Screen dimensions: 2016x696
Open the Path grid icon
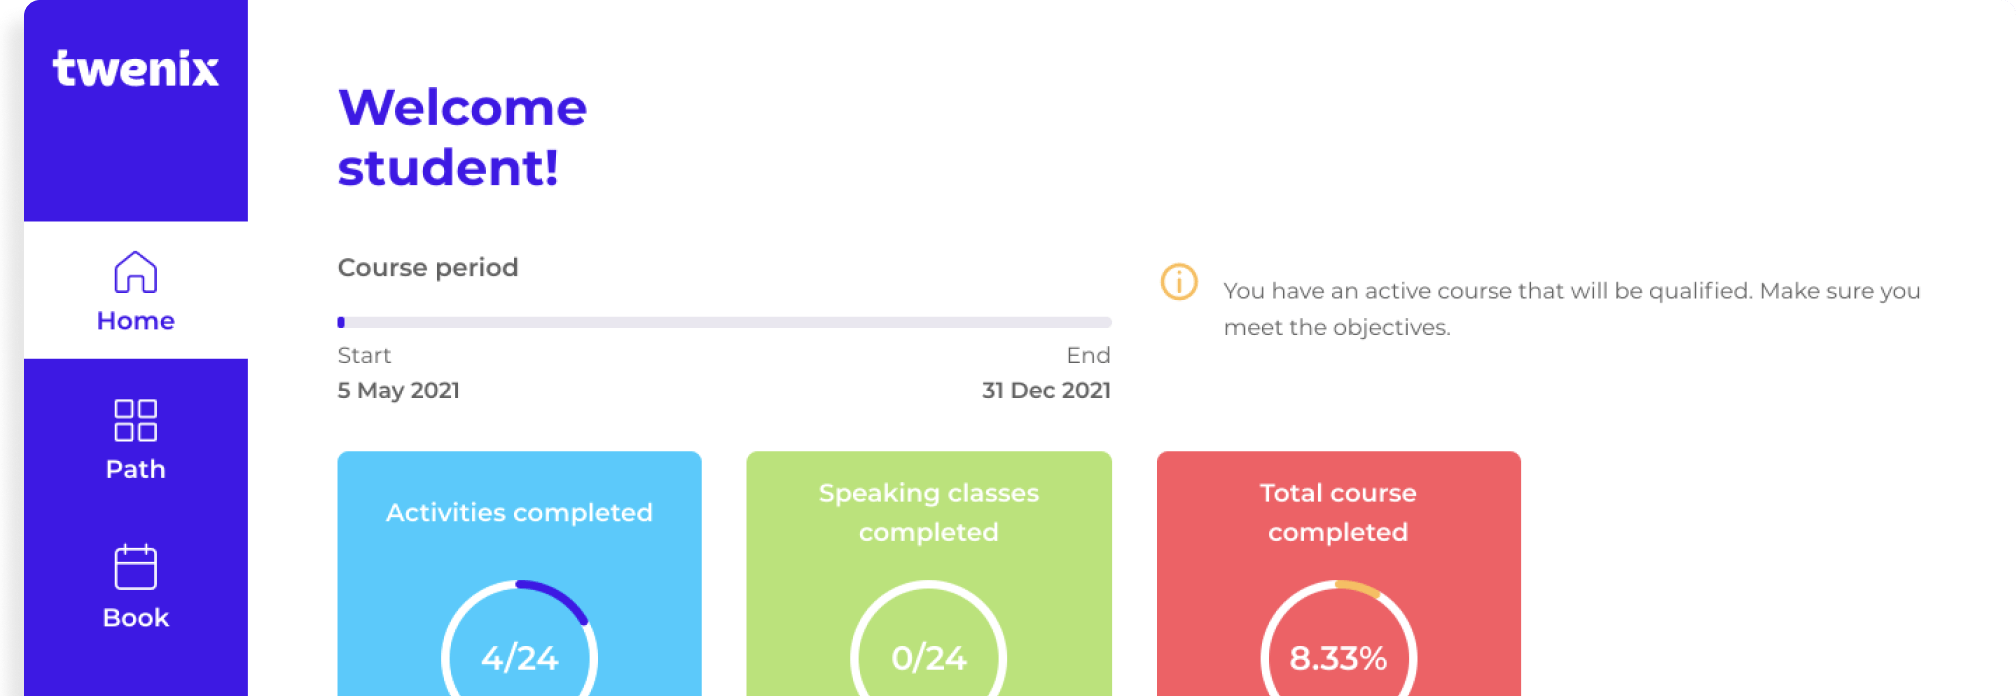(x=136, y=420)
